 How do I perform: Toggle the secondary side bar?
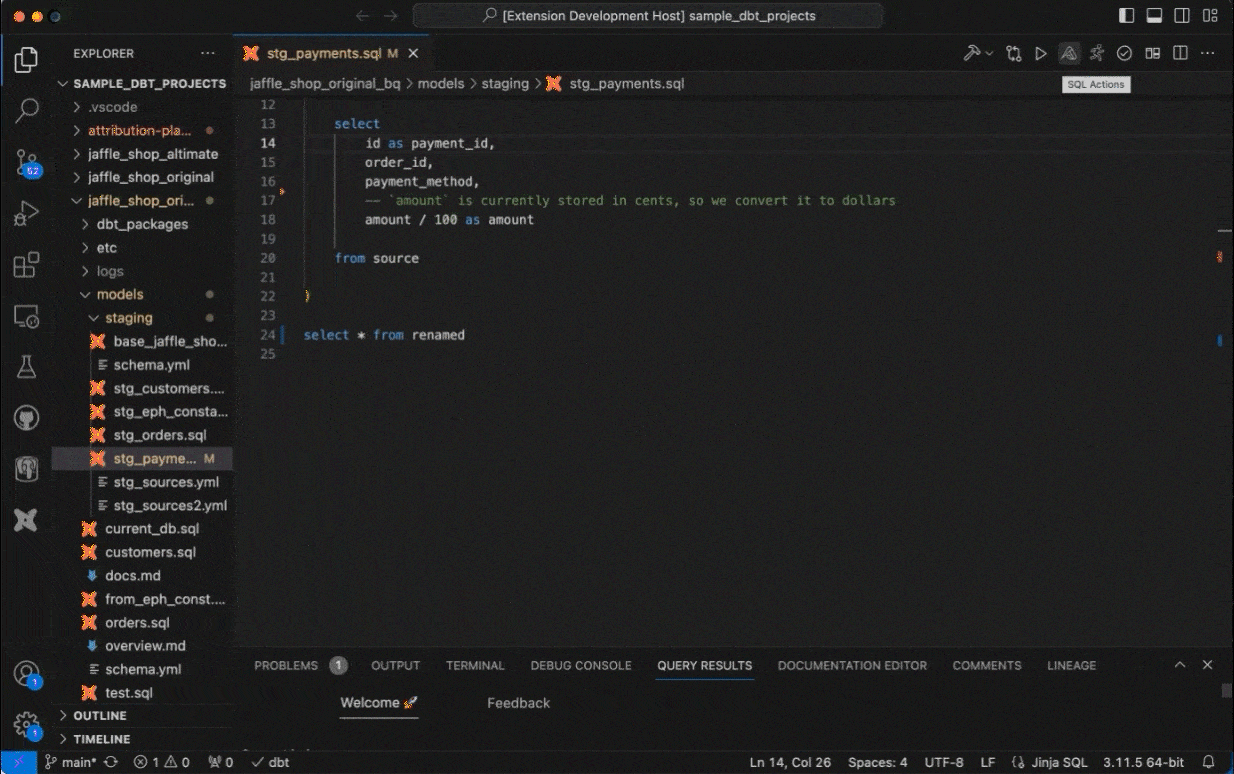click(1182, 16)
